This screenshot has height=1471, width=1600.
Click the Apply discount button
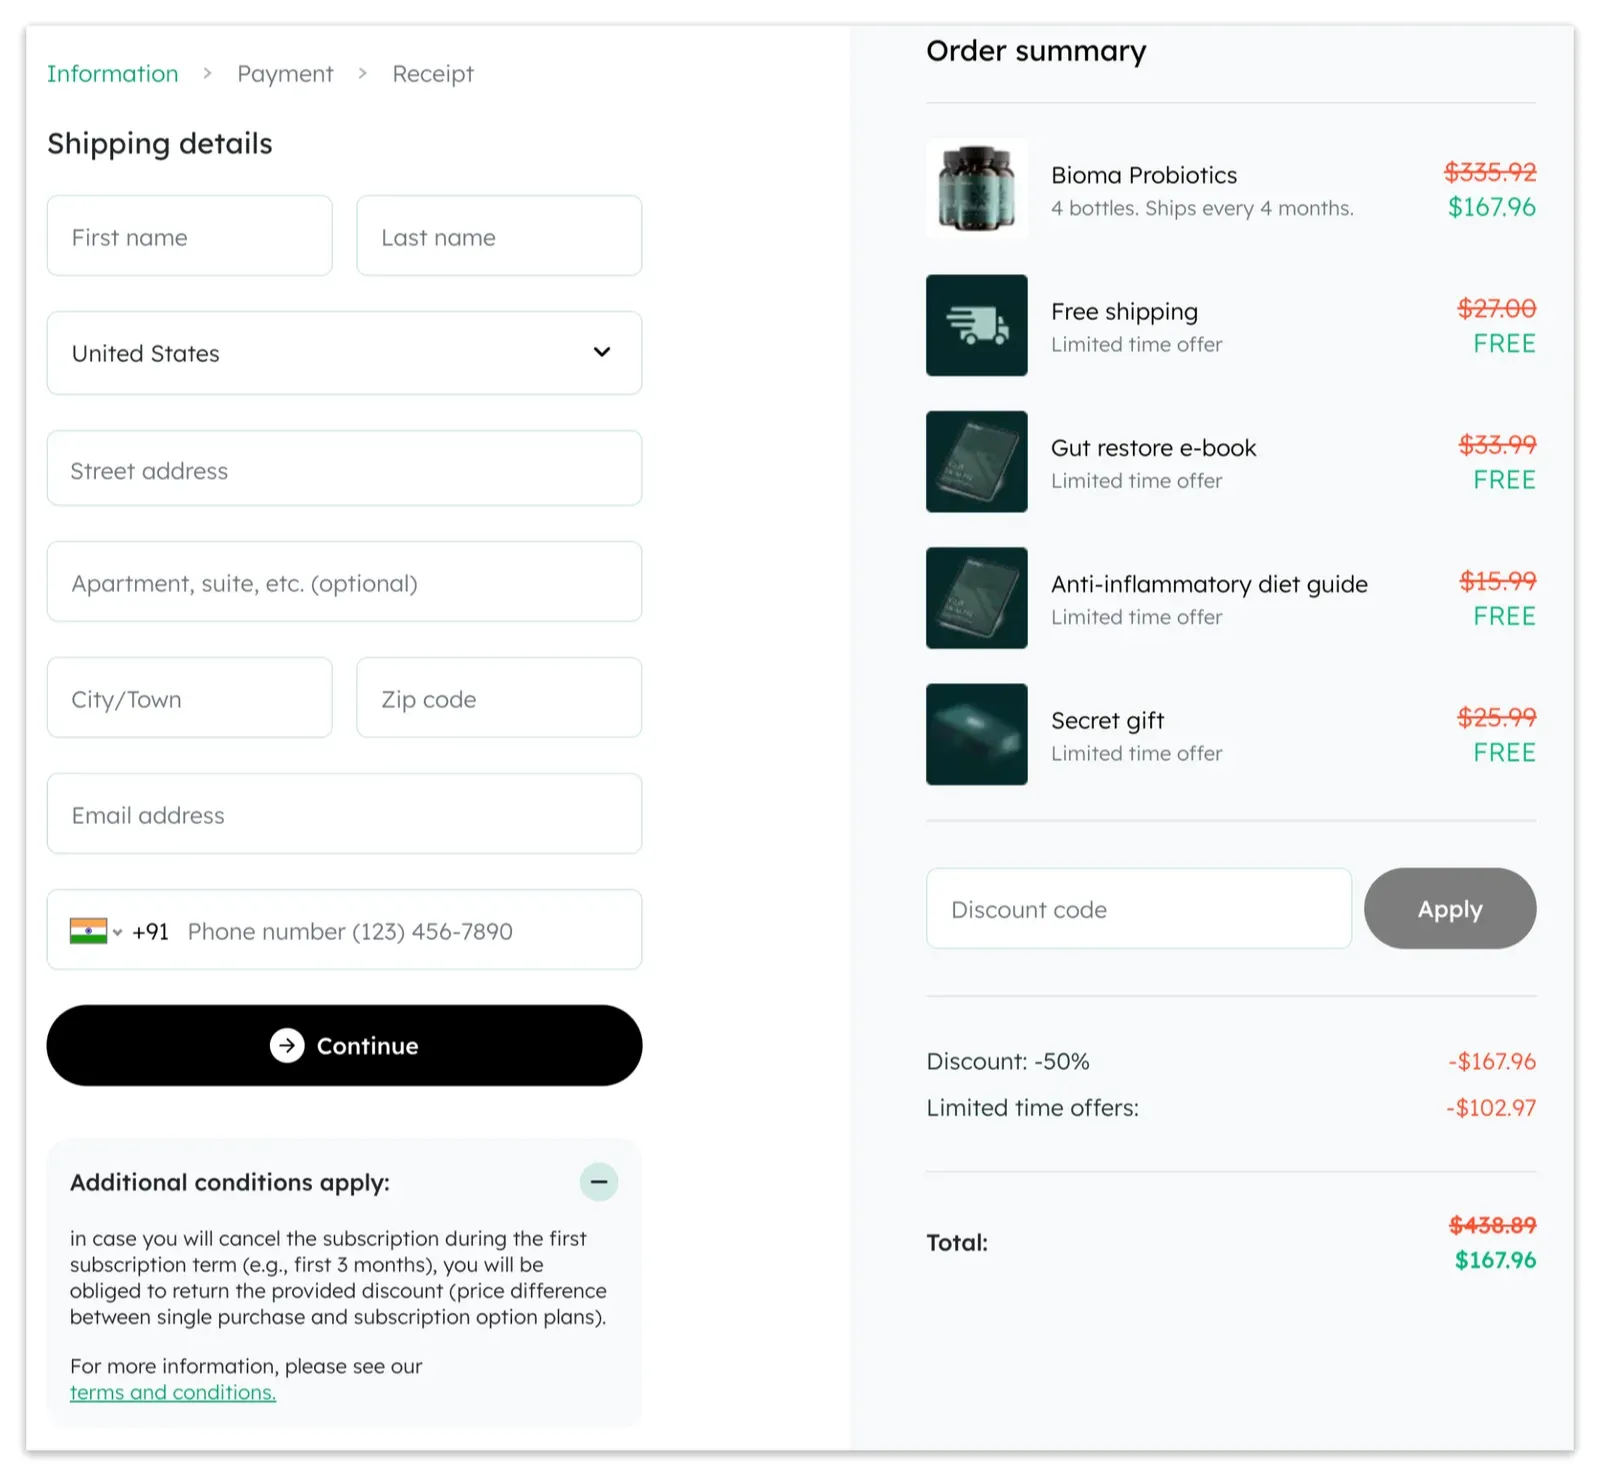tap(1449, 909)
